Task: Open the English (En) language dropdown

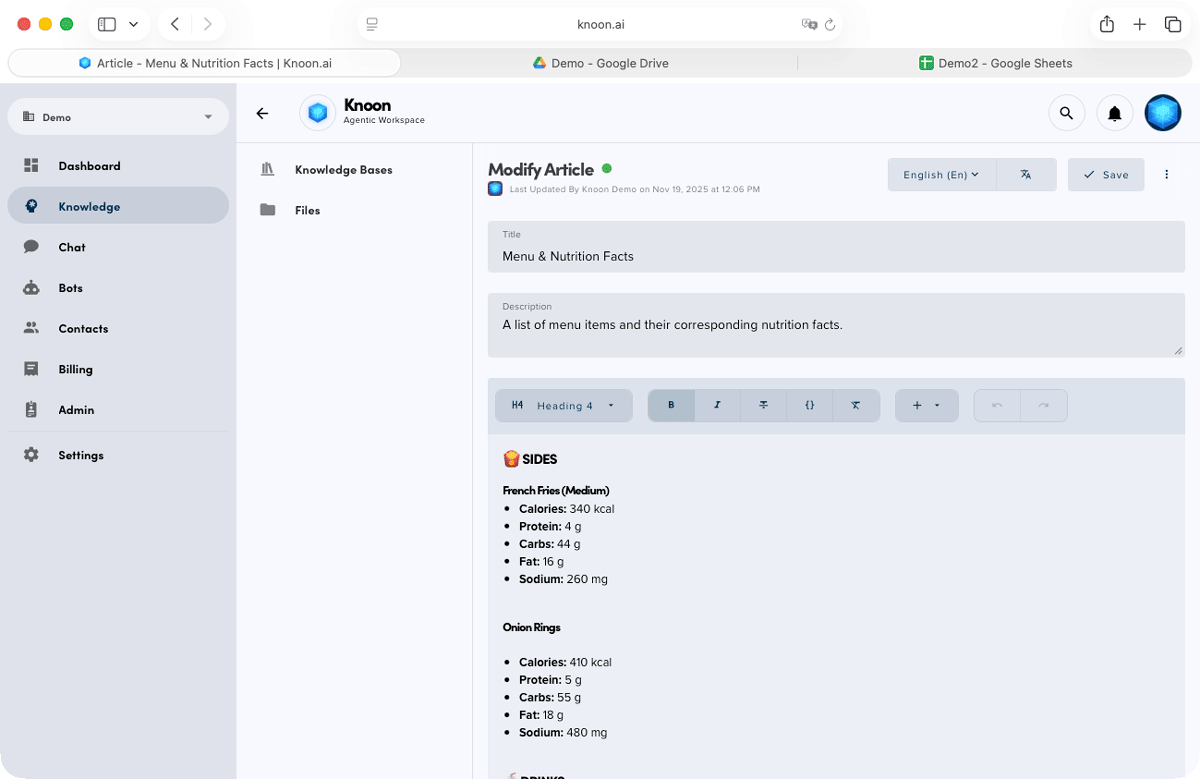Action: pyautogui.click(x=941, y=174)
